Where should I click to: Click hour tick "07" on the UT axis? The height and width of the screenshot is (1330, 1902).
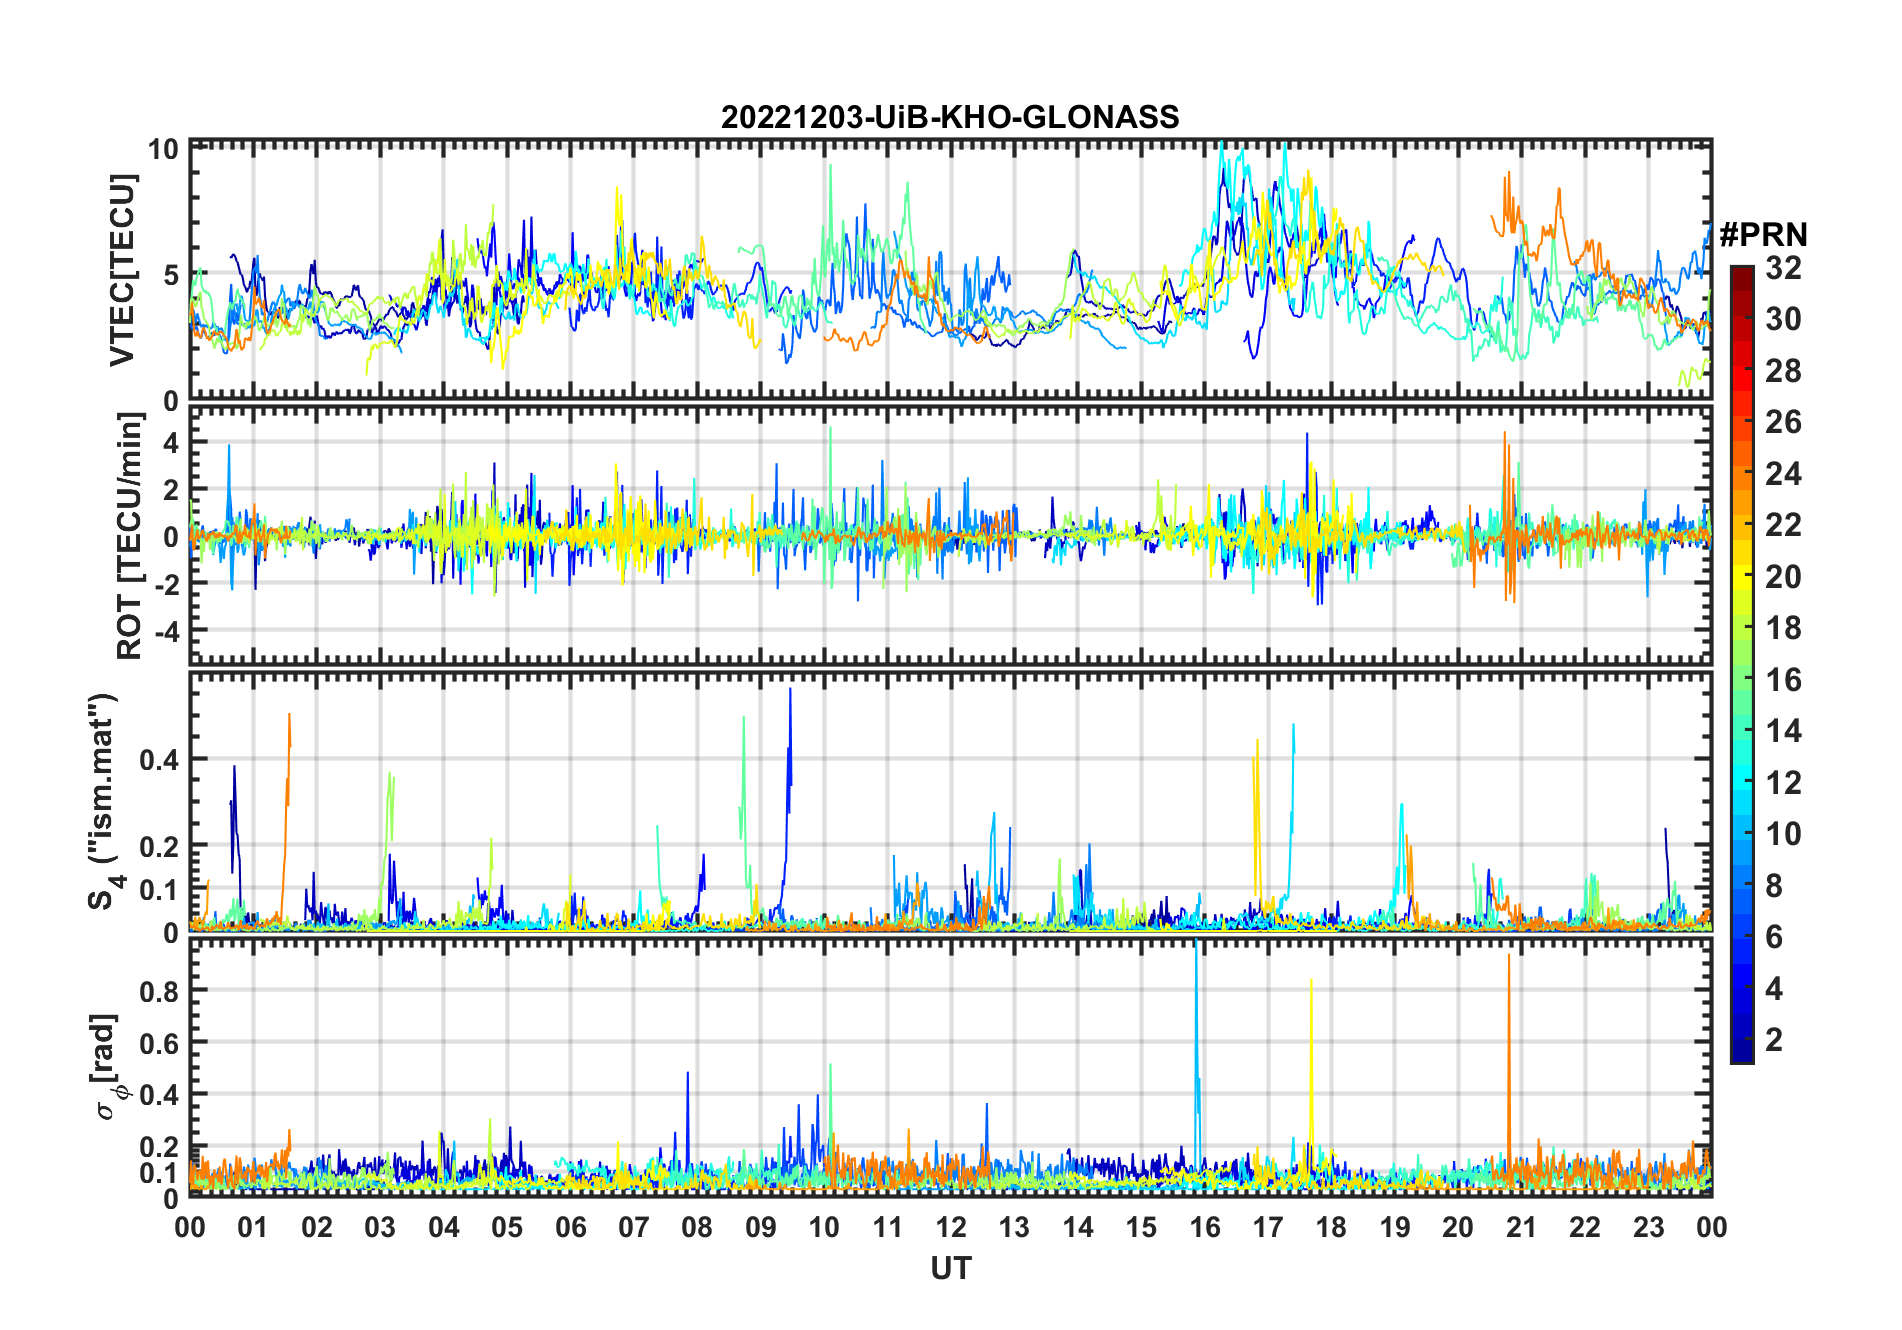634,1227
